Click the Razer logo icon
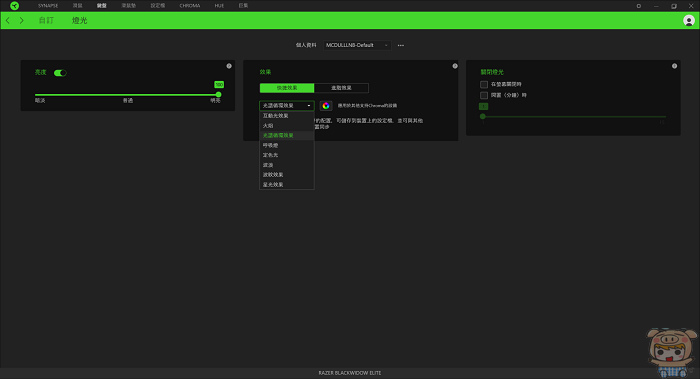 14,6
